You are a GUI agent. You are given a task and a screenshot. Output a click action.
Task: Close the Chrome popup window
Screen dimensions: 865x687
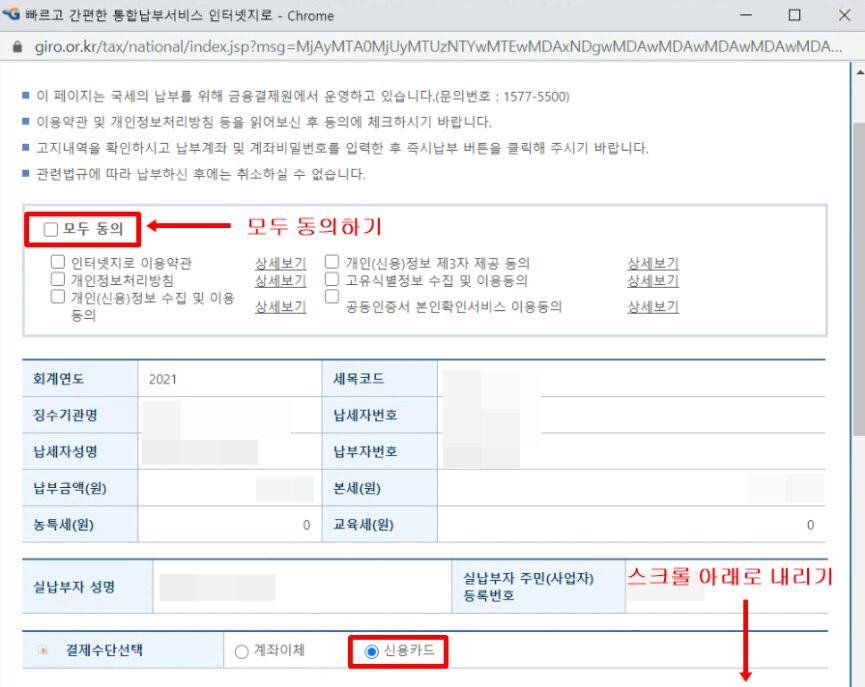click(x=844, y=15)
